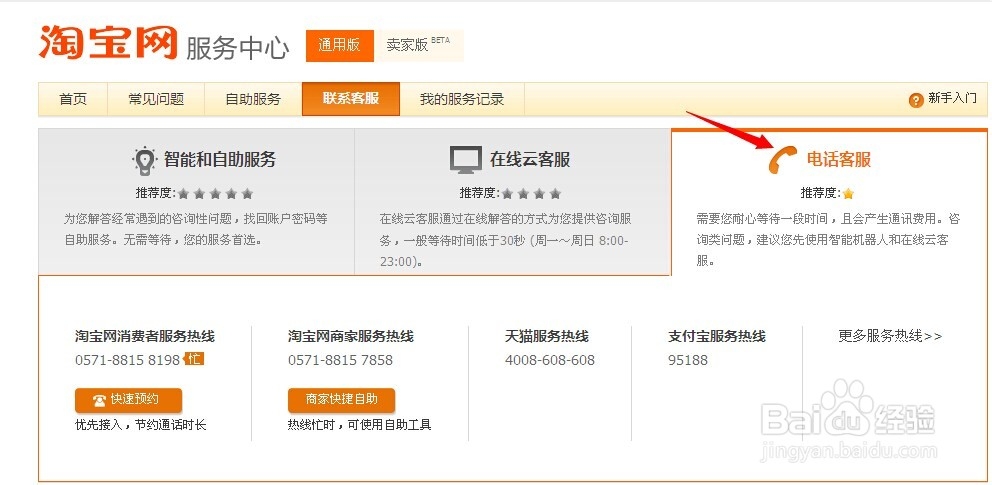This screenshot has height=485, width=992.
Task: Click the 商家快捷自助 merchant self-help button
Action: 342,400
